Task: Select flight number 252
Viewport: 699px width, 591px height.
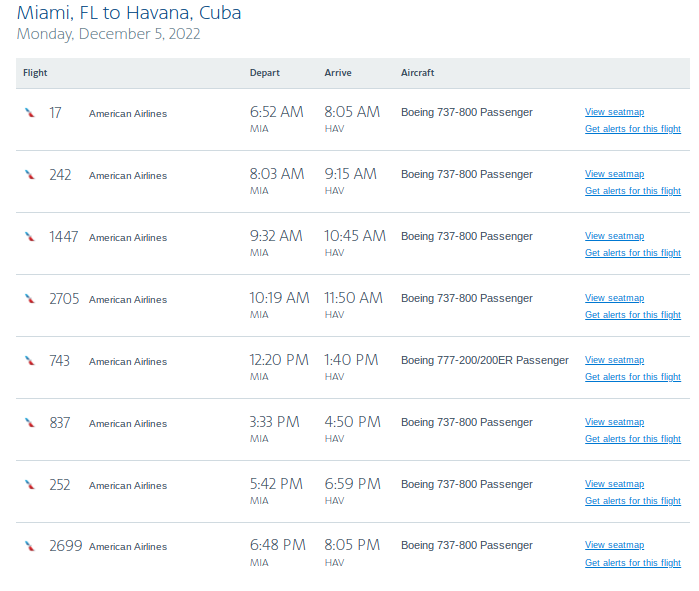Action: click(x=60, y=484)
